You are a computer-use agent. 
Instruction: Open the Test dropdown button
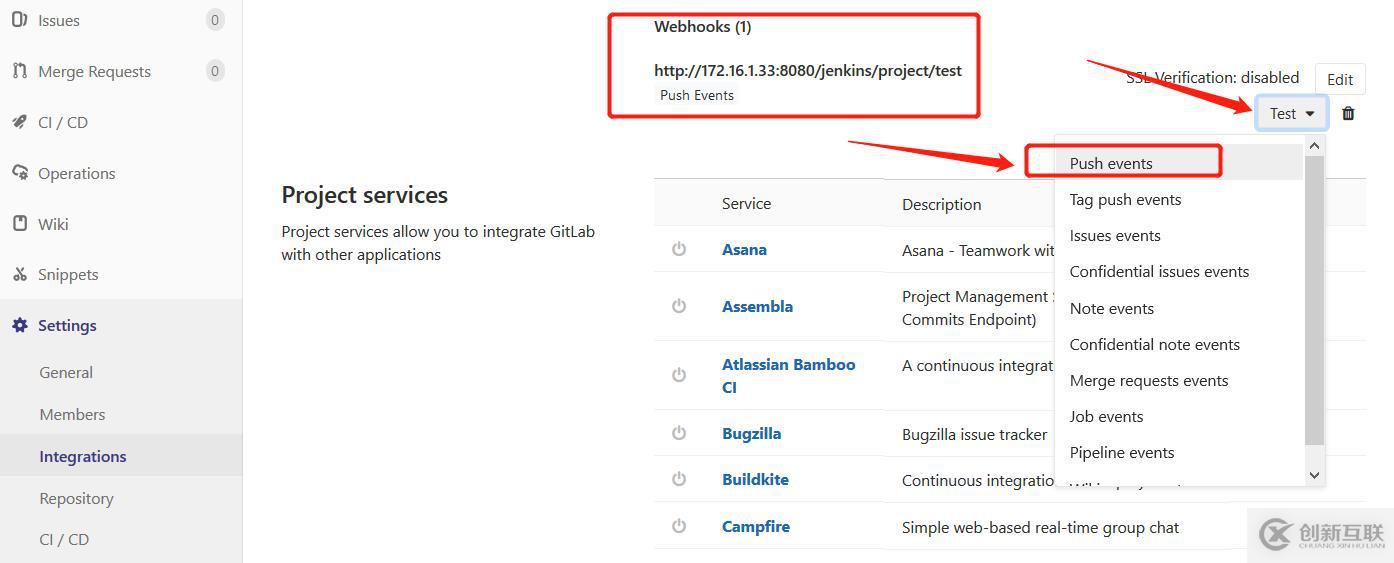click(1292, 113)
